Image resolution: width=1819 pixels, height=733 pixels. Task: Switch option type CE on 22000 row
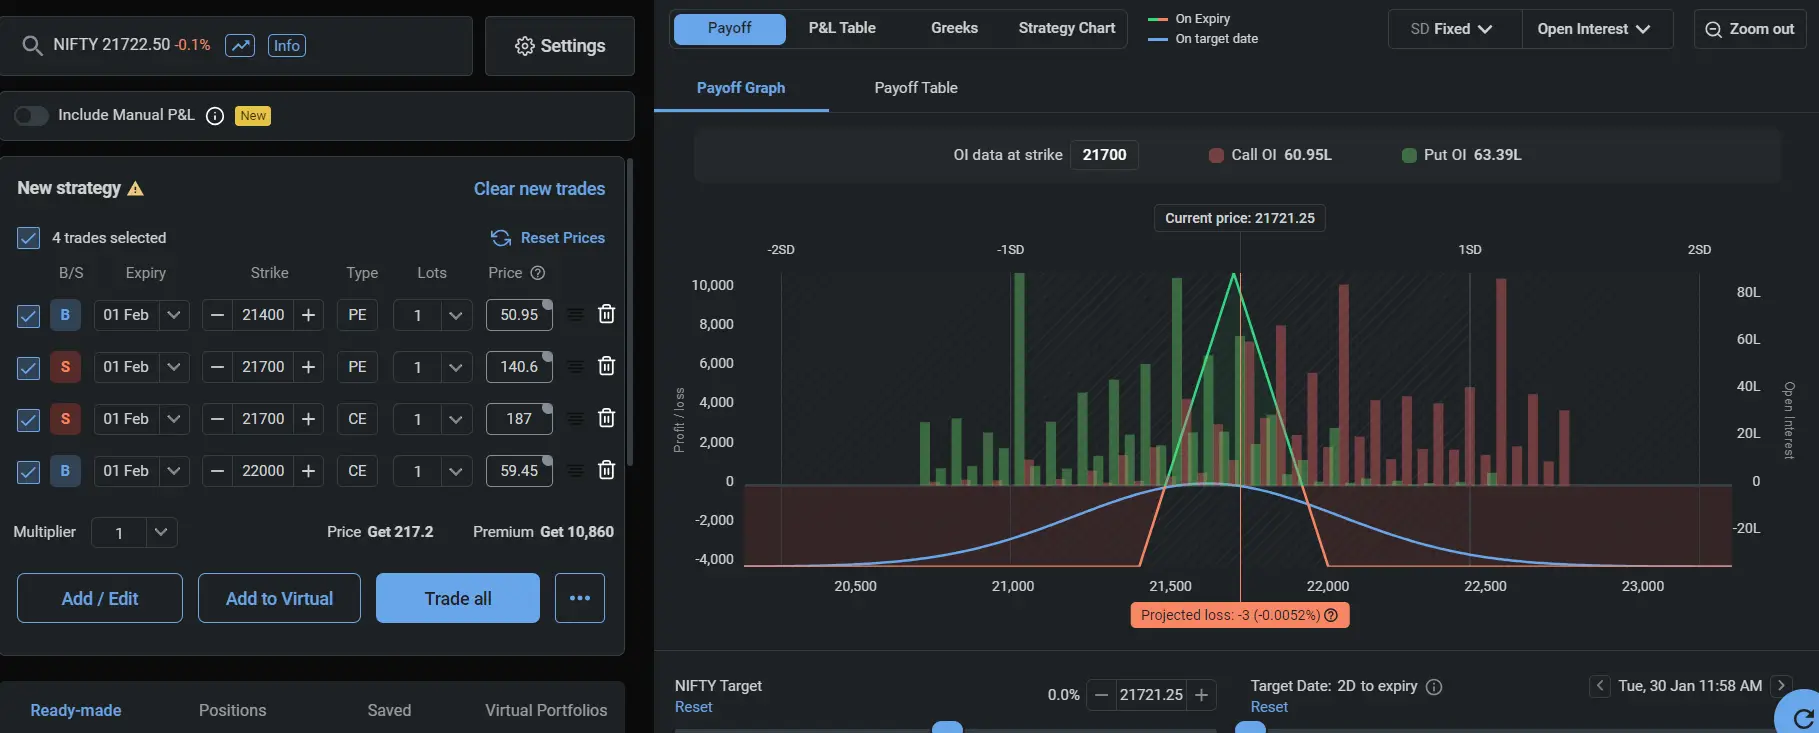click(x=357, y=471)
